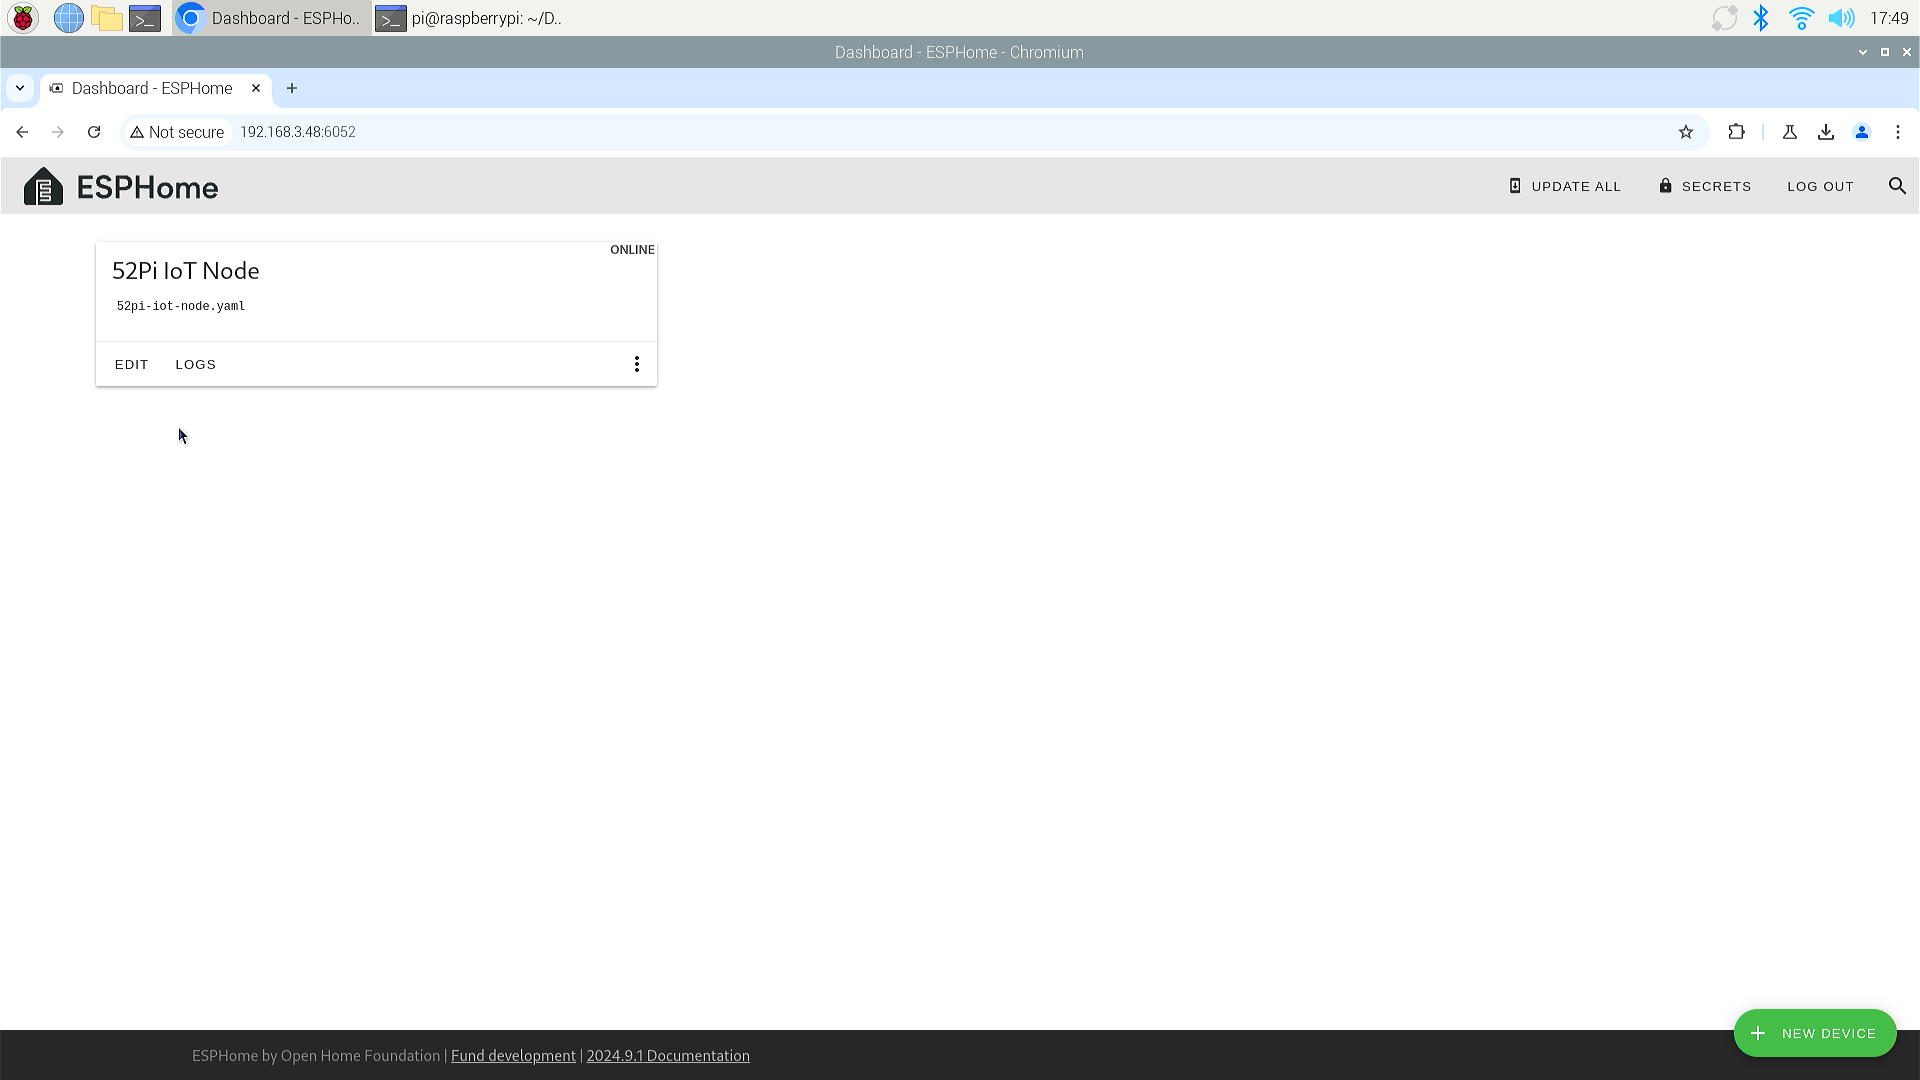The image size is (1920, 1080).
Task: Show the browser downloads
Action: pos(1826,132)
